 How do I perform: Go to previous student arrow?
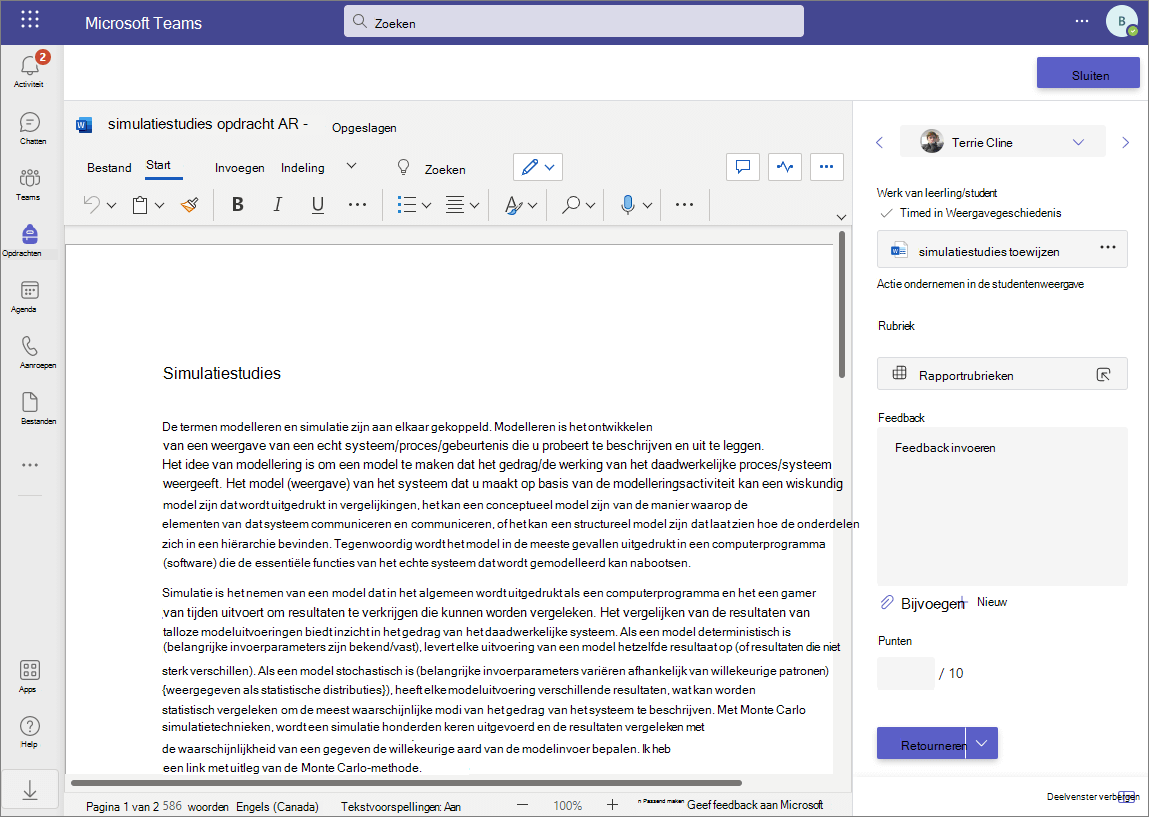pyautogui.click(x=879, y=142)
